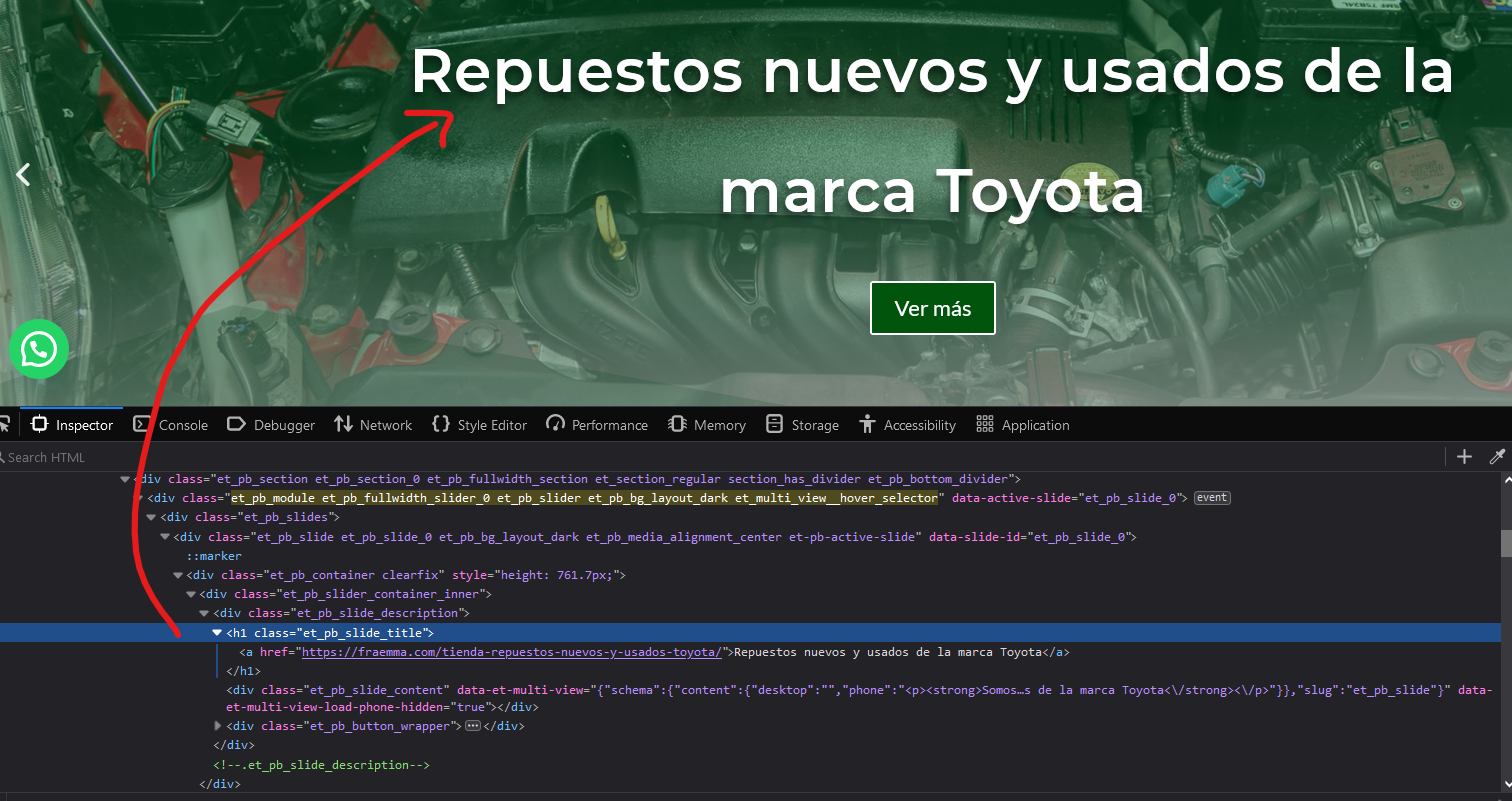
Task: Go to the Style Editor tab
Action: pos(479,425)
